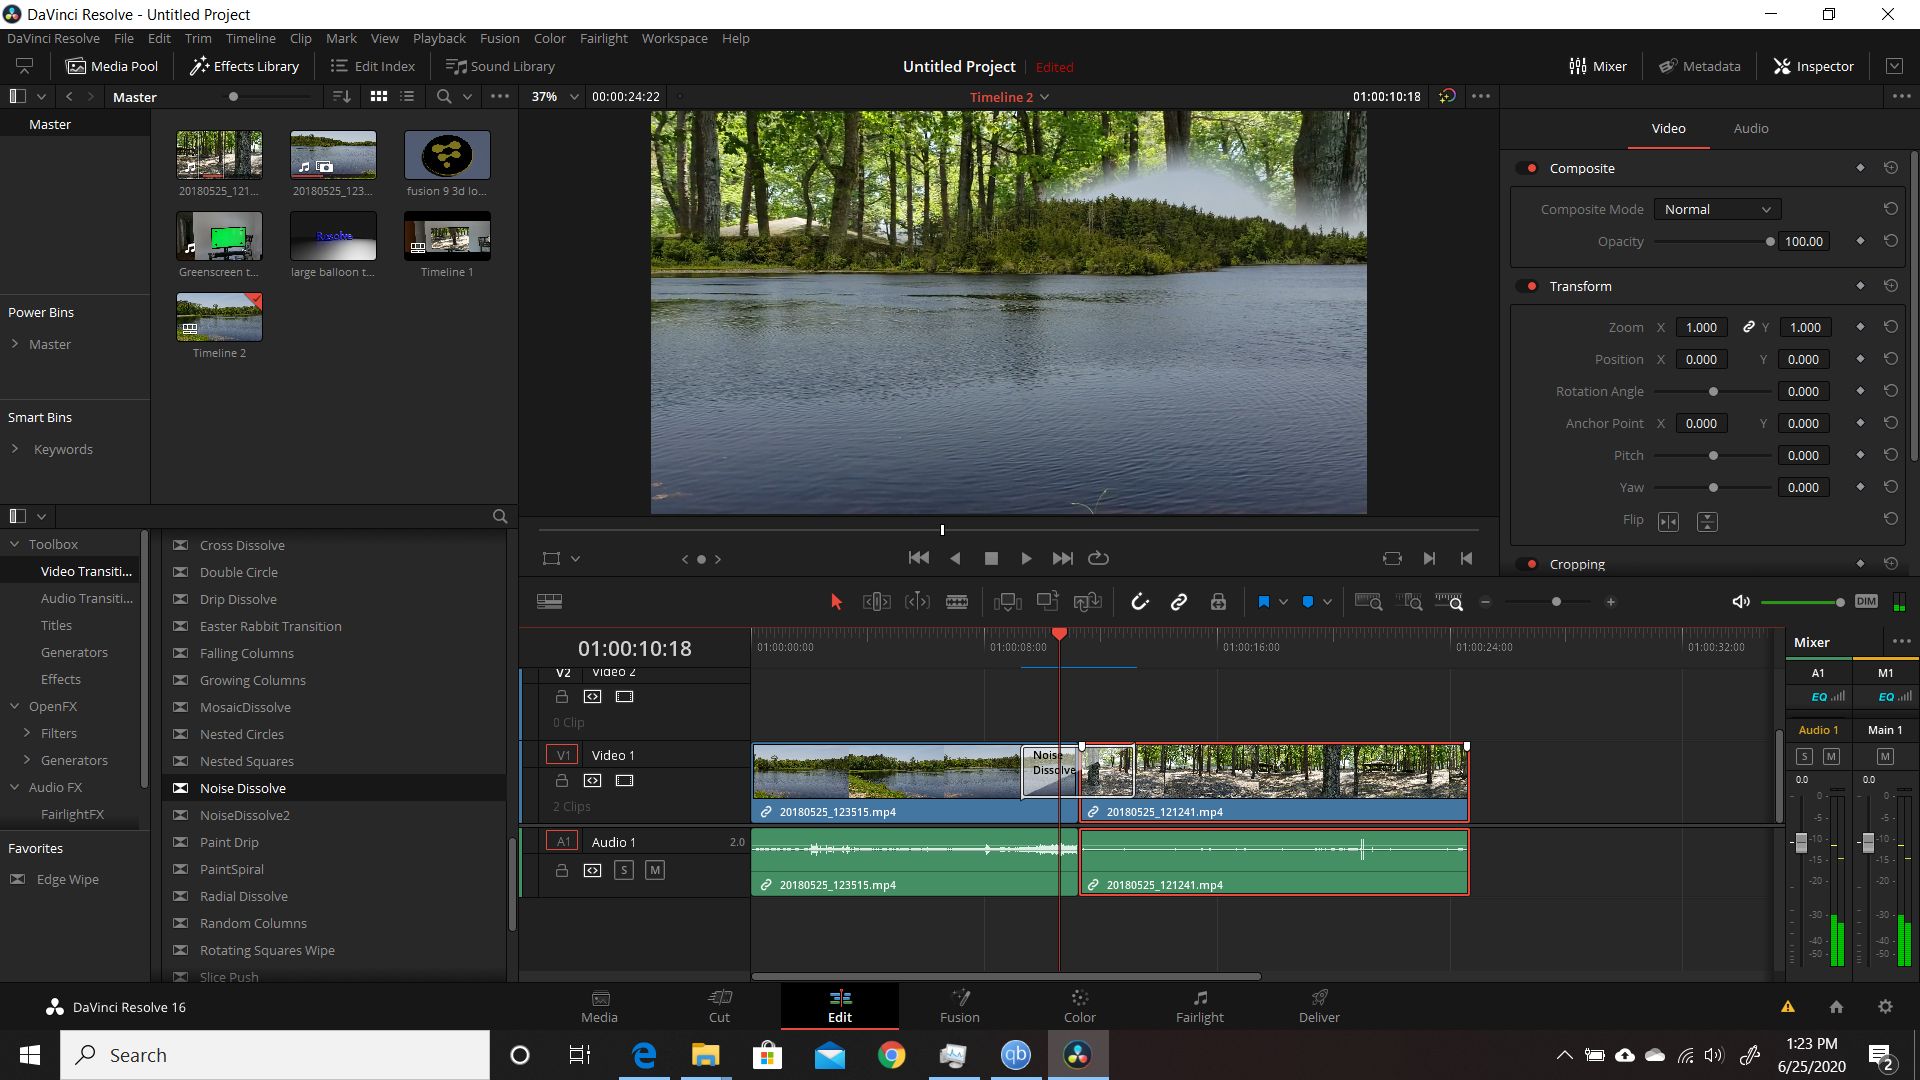Collapse the Audio FX tree section
1920x1080 pixels.
tap(15, 787)
